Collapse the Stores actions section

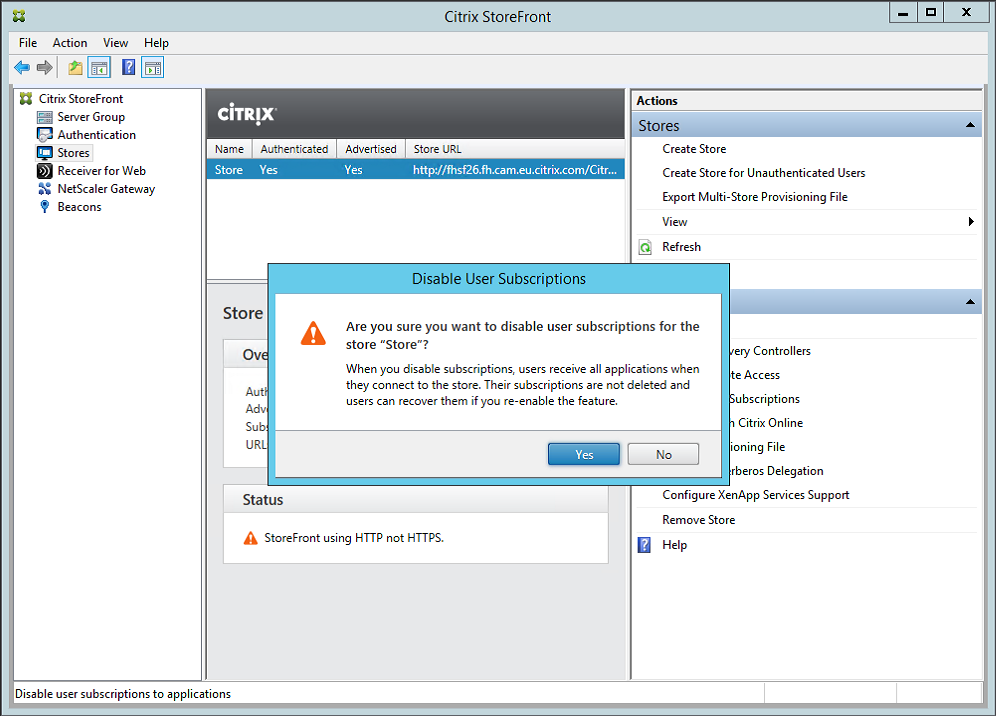click(969, 126)
